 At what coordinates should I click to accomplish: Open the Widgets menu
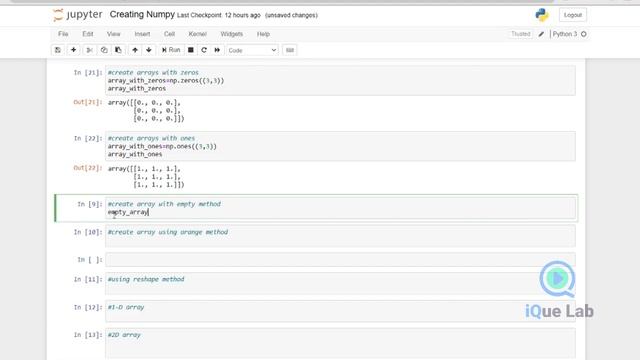tap(231, 34)
